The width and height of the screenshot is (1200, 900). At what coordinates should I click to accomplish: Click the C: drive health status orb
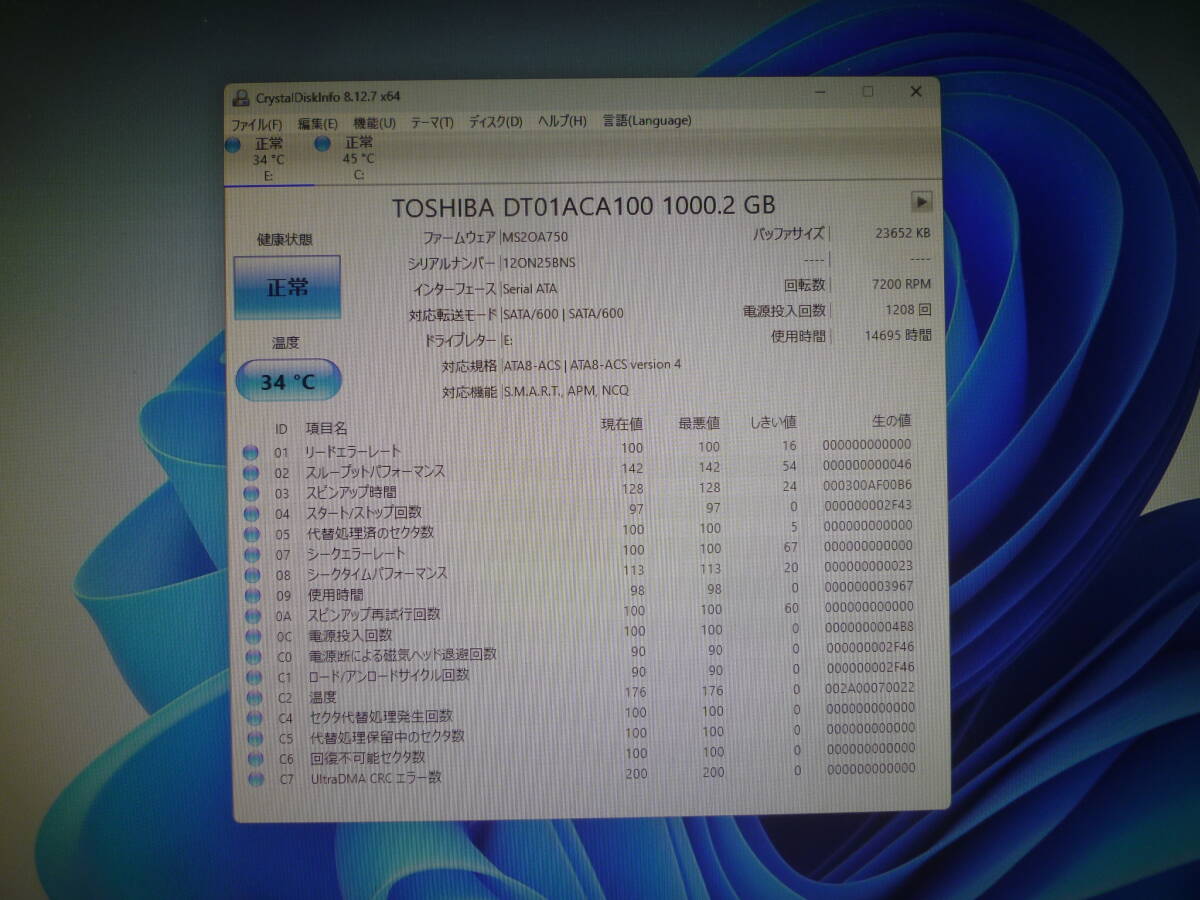[x=323, y=144]
